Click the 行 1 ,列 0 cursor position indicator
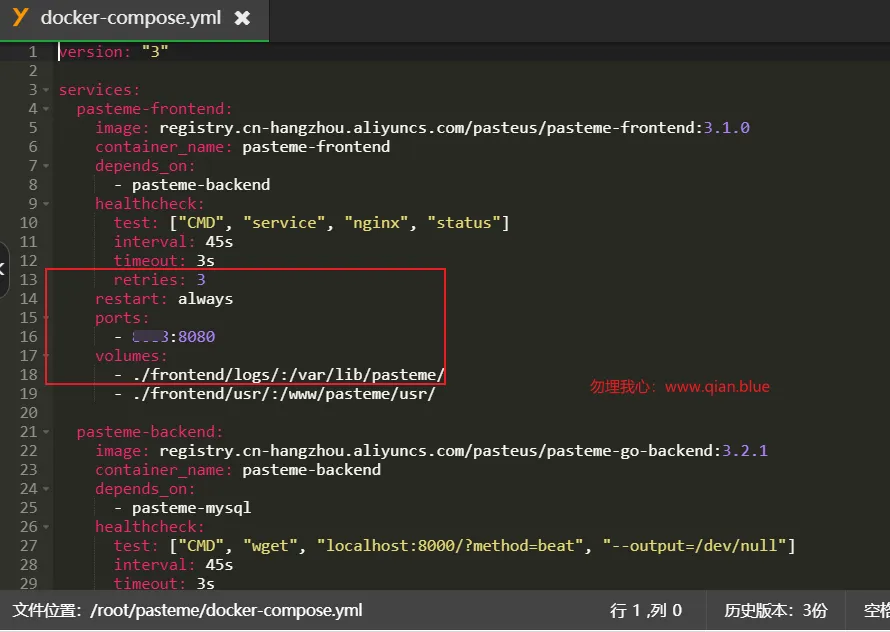The height and width of the screenshot is (632, 890). click(x=646, y=611)
